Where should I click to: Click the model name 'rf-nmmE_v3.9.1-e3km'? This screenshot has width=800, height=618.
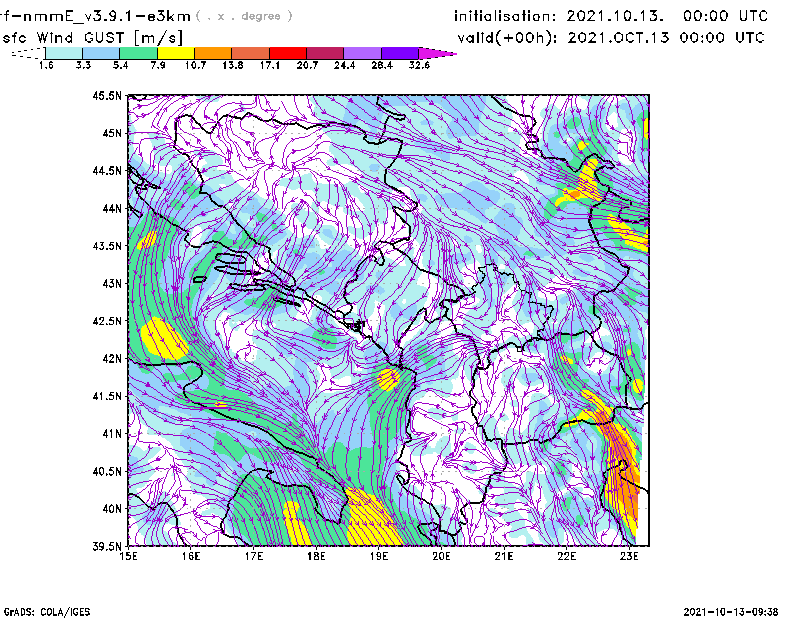95,16
